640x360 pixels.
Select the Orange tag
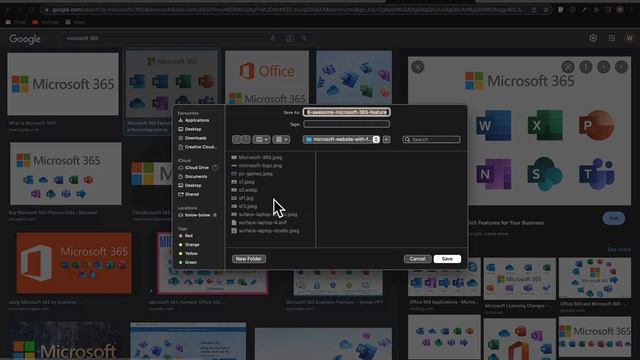[189, 245]
